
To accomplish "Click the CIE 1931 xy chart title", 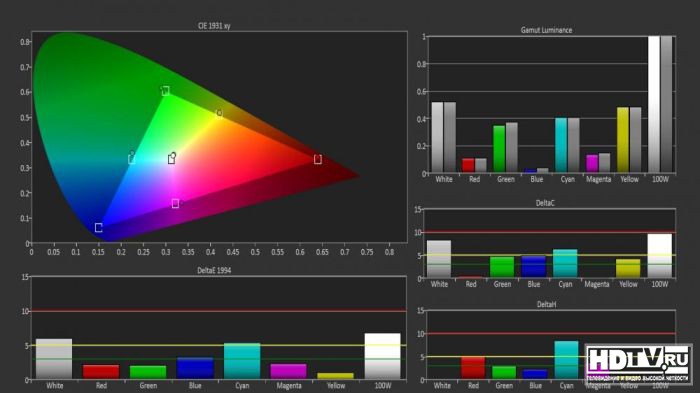I will [214, 26].
